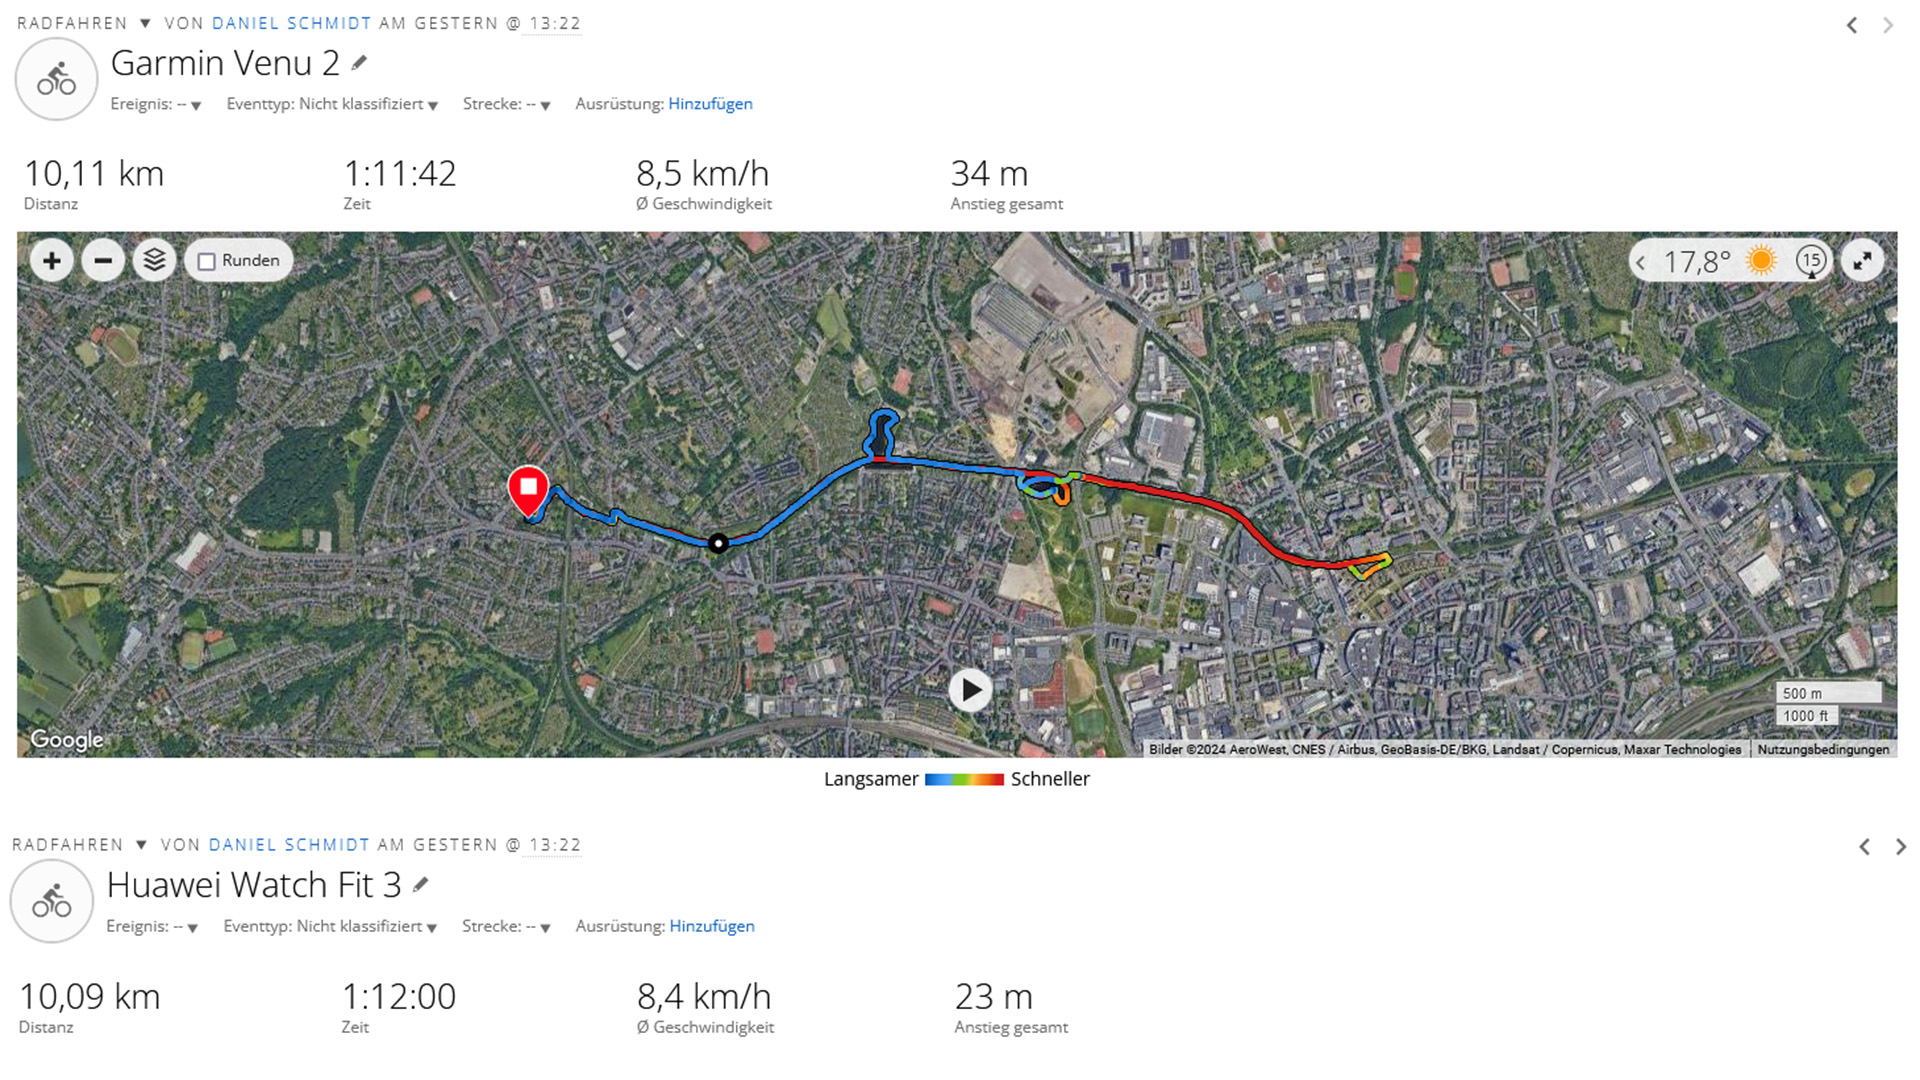Zoom out on the map
This screenshot has height=1080, width=1920.
tap(103, 261)
